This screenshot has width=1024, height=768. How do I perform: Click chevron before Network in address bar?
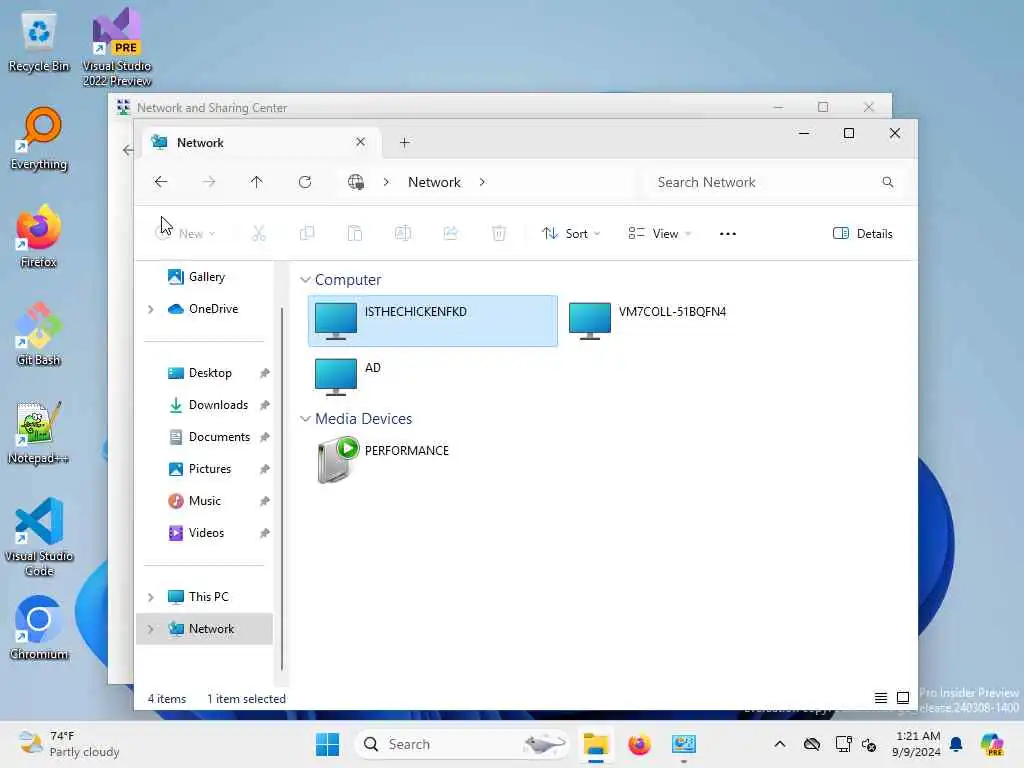tap(387, 182)
